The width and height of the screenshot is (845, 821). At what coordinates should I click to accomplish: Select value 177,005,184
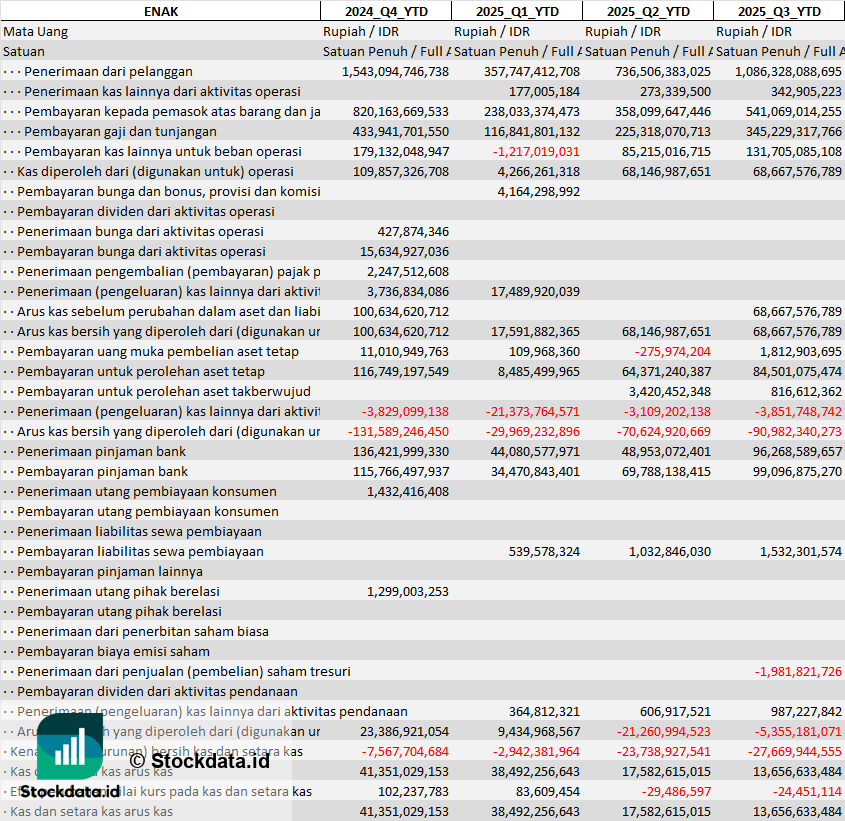tap(544, 92)
